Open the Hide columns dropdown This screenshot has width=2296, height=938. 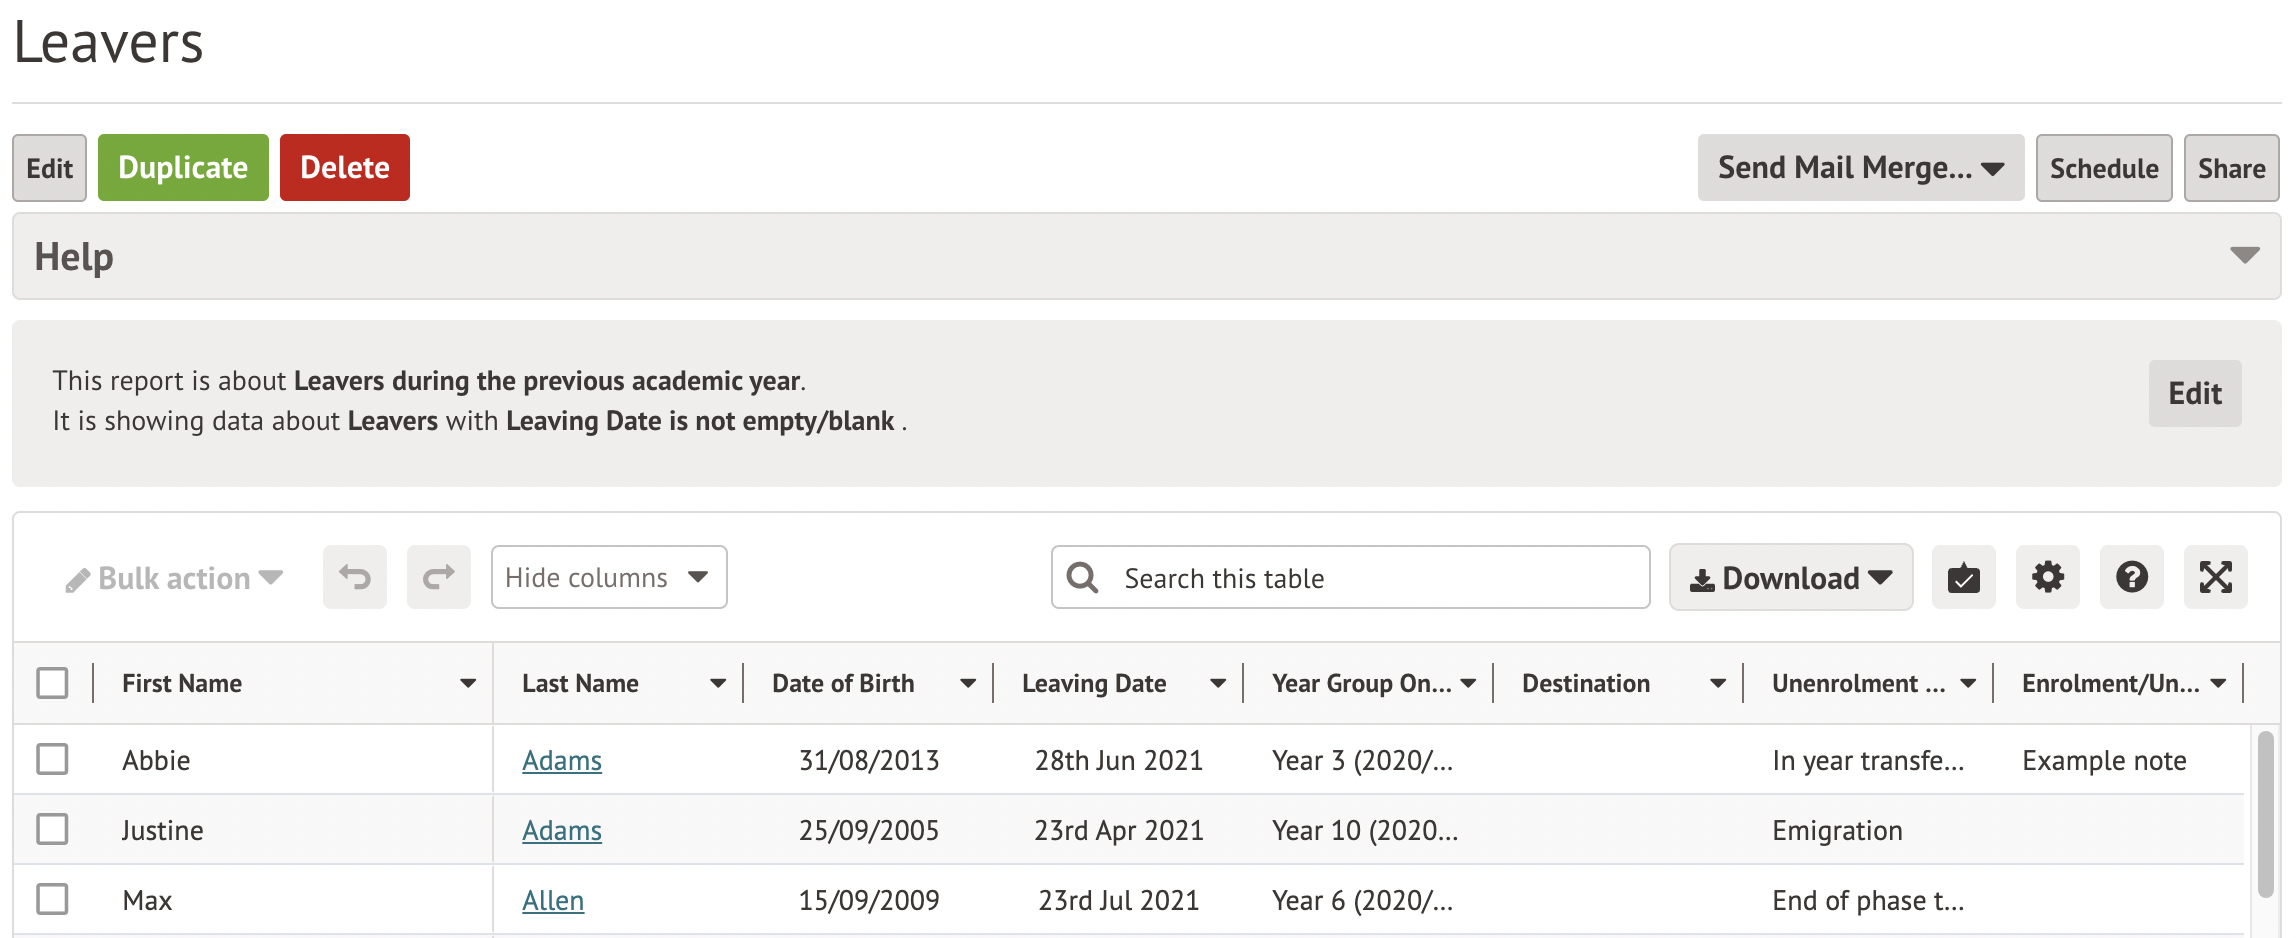tap(608, 577)
